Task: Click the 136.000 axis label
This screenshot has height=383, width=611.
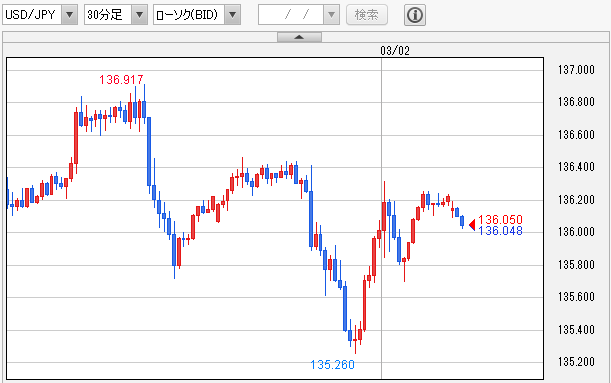Action: tap(576, 232)
